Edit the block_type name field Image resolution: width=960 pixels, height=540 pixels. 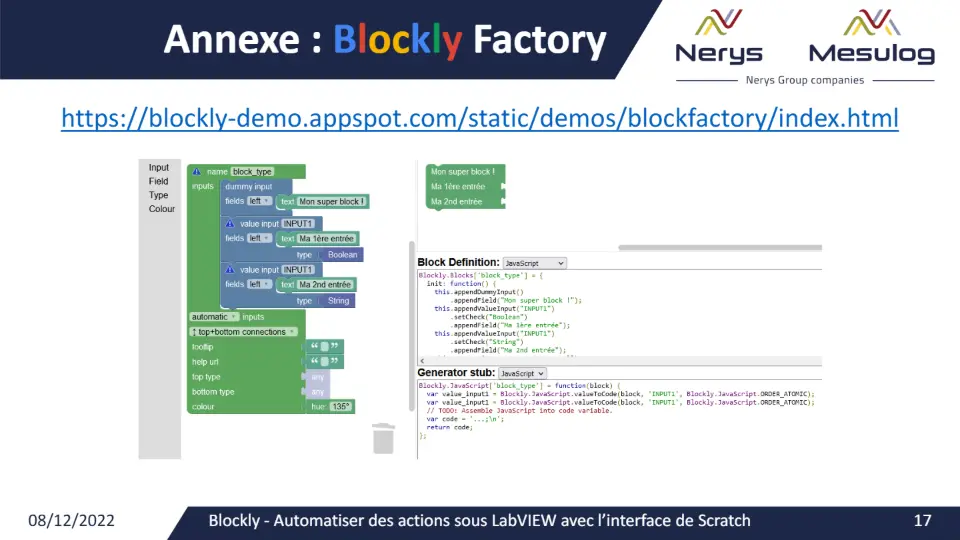[252, 172]
